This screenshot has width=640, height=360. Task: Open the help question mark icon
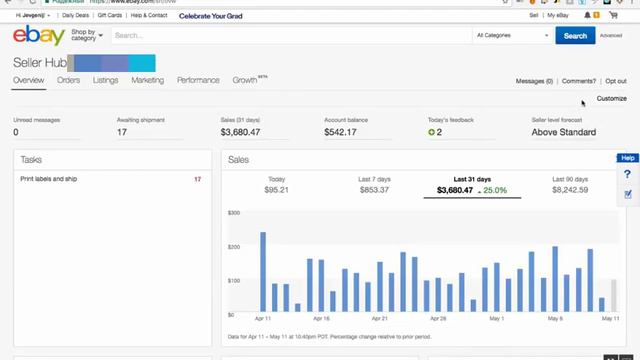[x=627, y=174]
